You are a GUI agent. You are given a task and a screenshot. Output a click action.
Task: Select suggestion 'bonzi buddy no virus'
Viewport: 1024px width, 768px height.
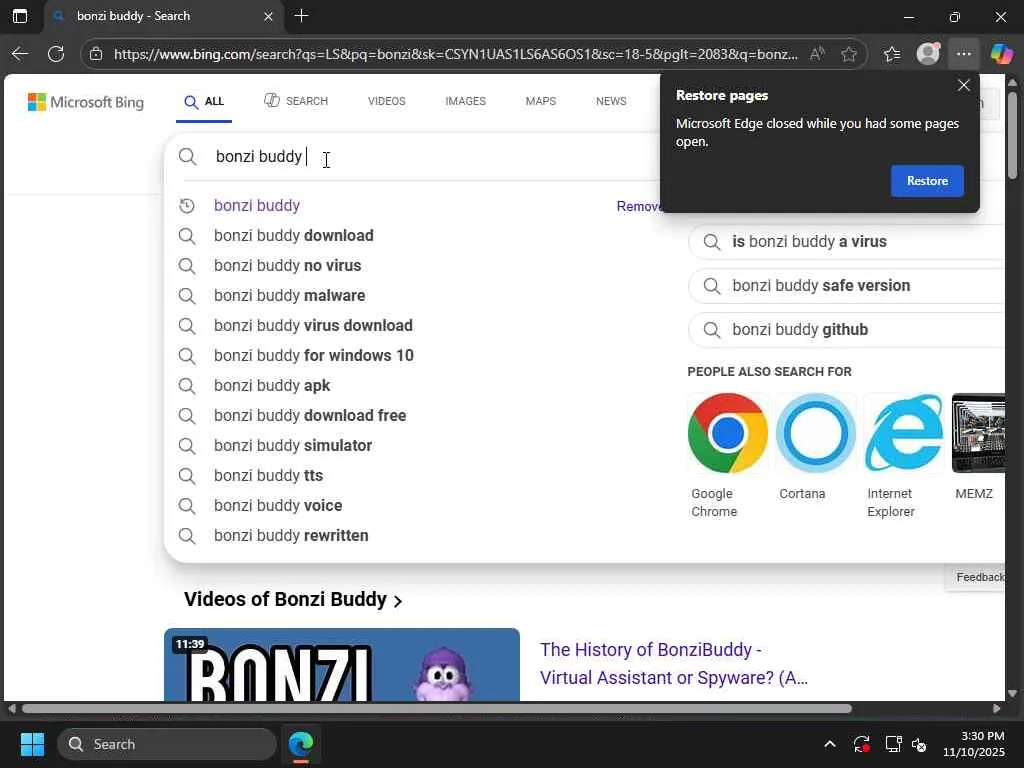[287, 266]
